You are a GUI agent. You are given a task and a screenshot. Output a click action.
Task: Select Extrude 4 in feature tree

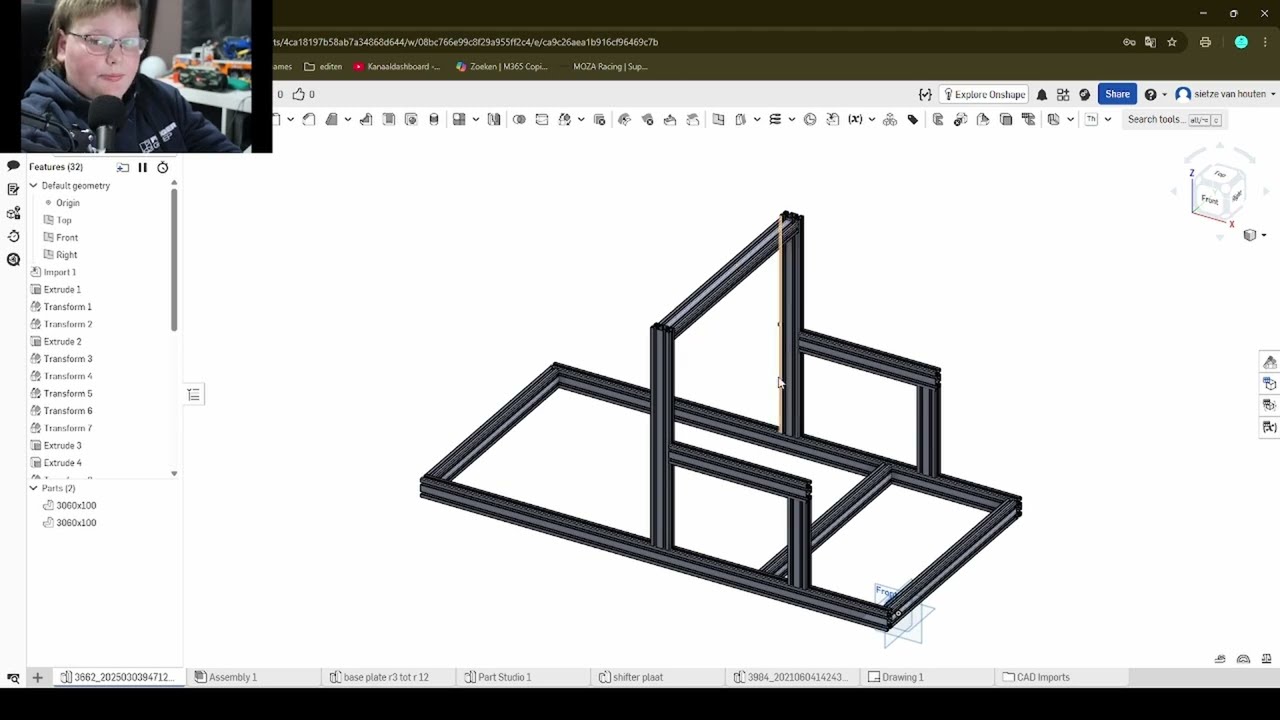click(x=62, y=463)
